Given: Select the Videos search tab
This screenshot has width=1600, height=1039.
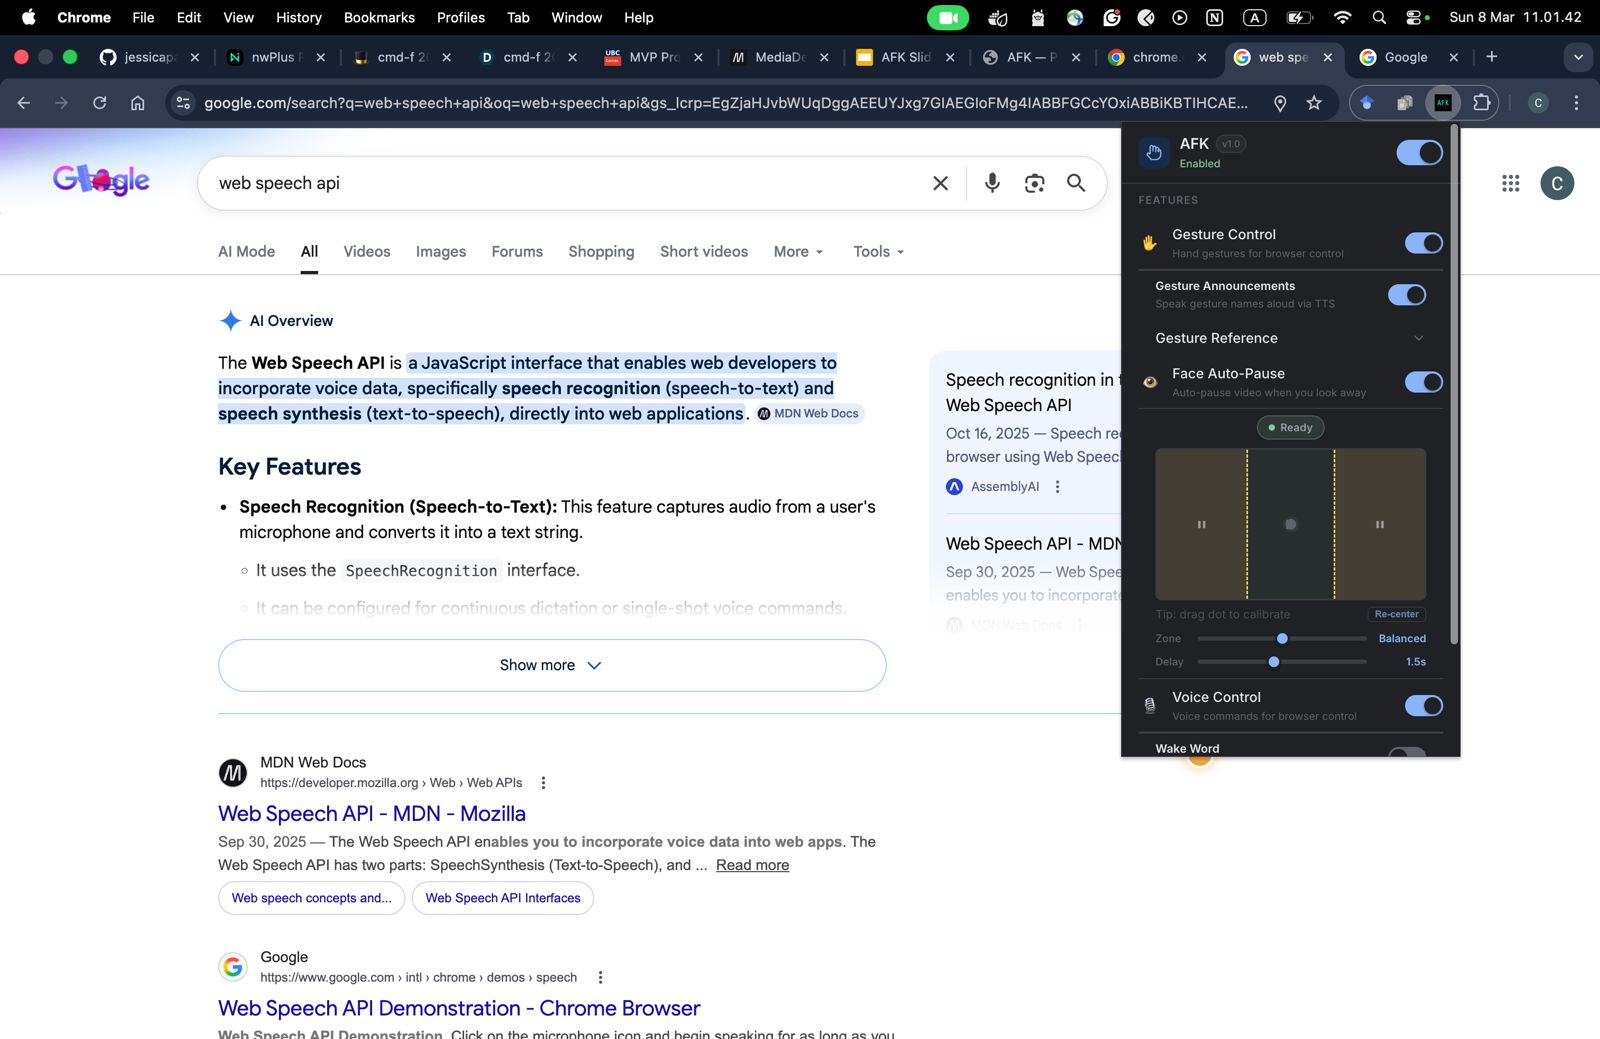Looking at the screenshot, I should tap(367, 252).
